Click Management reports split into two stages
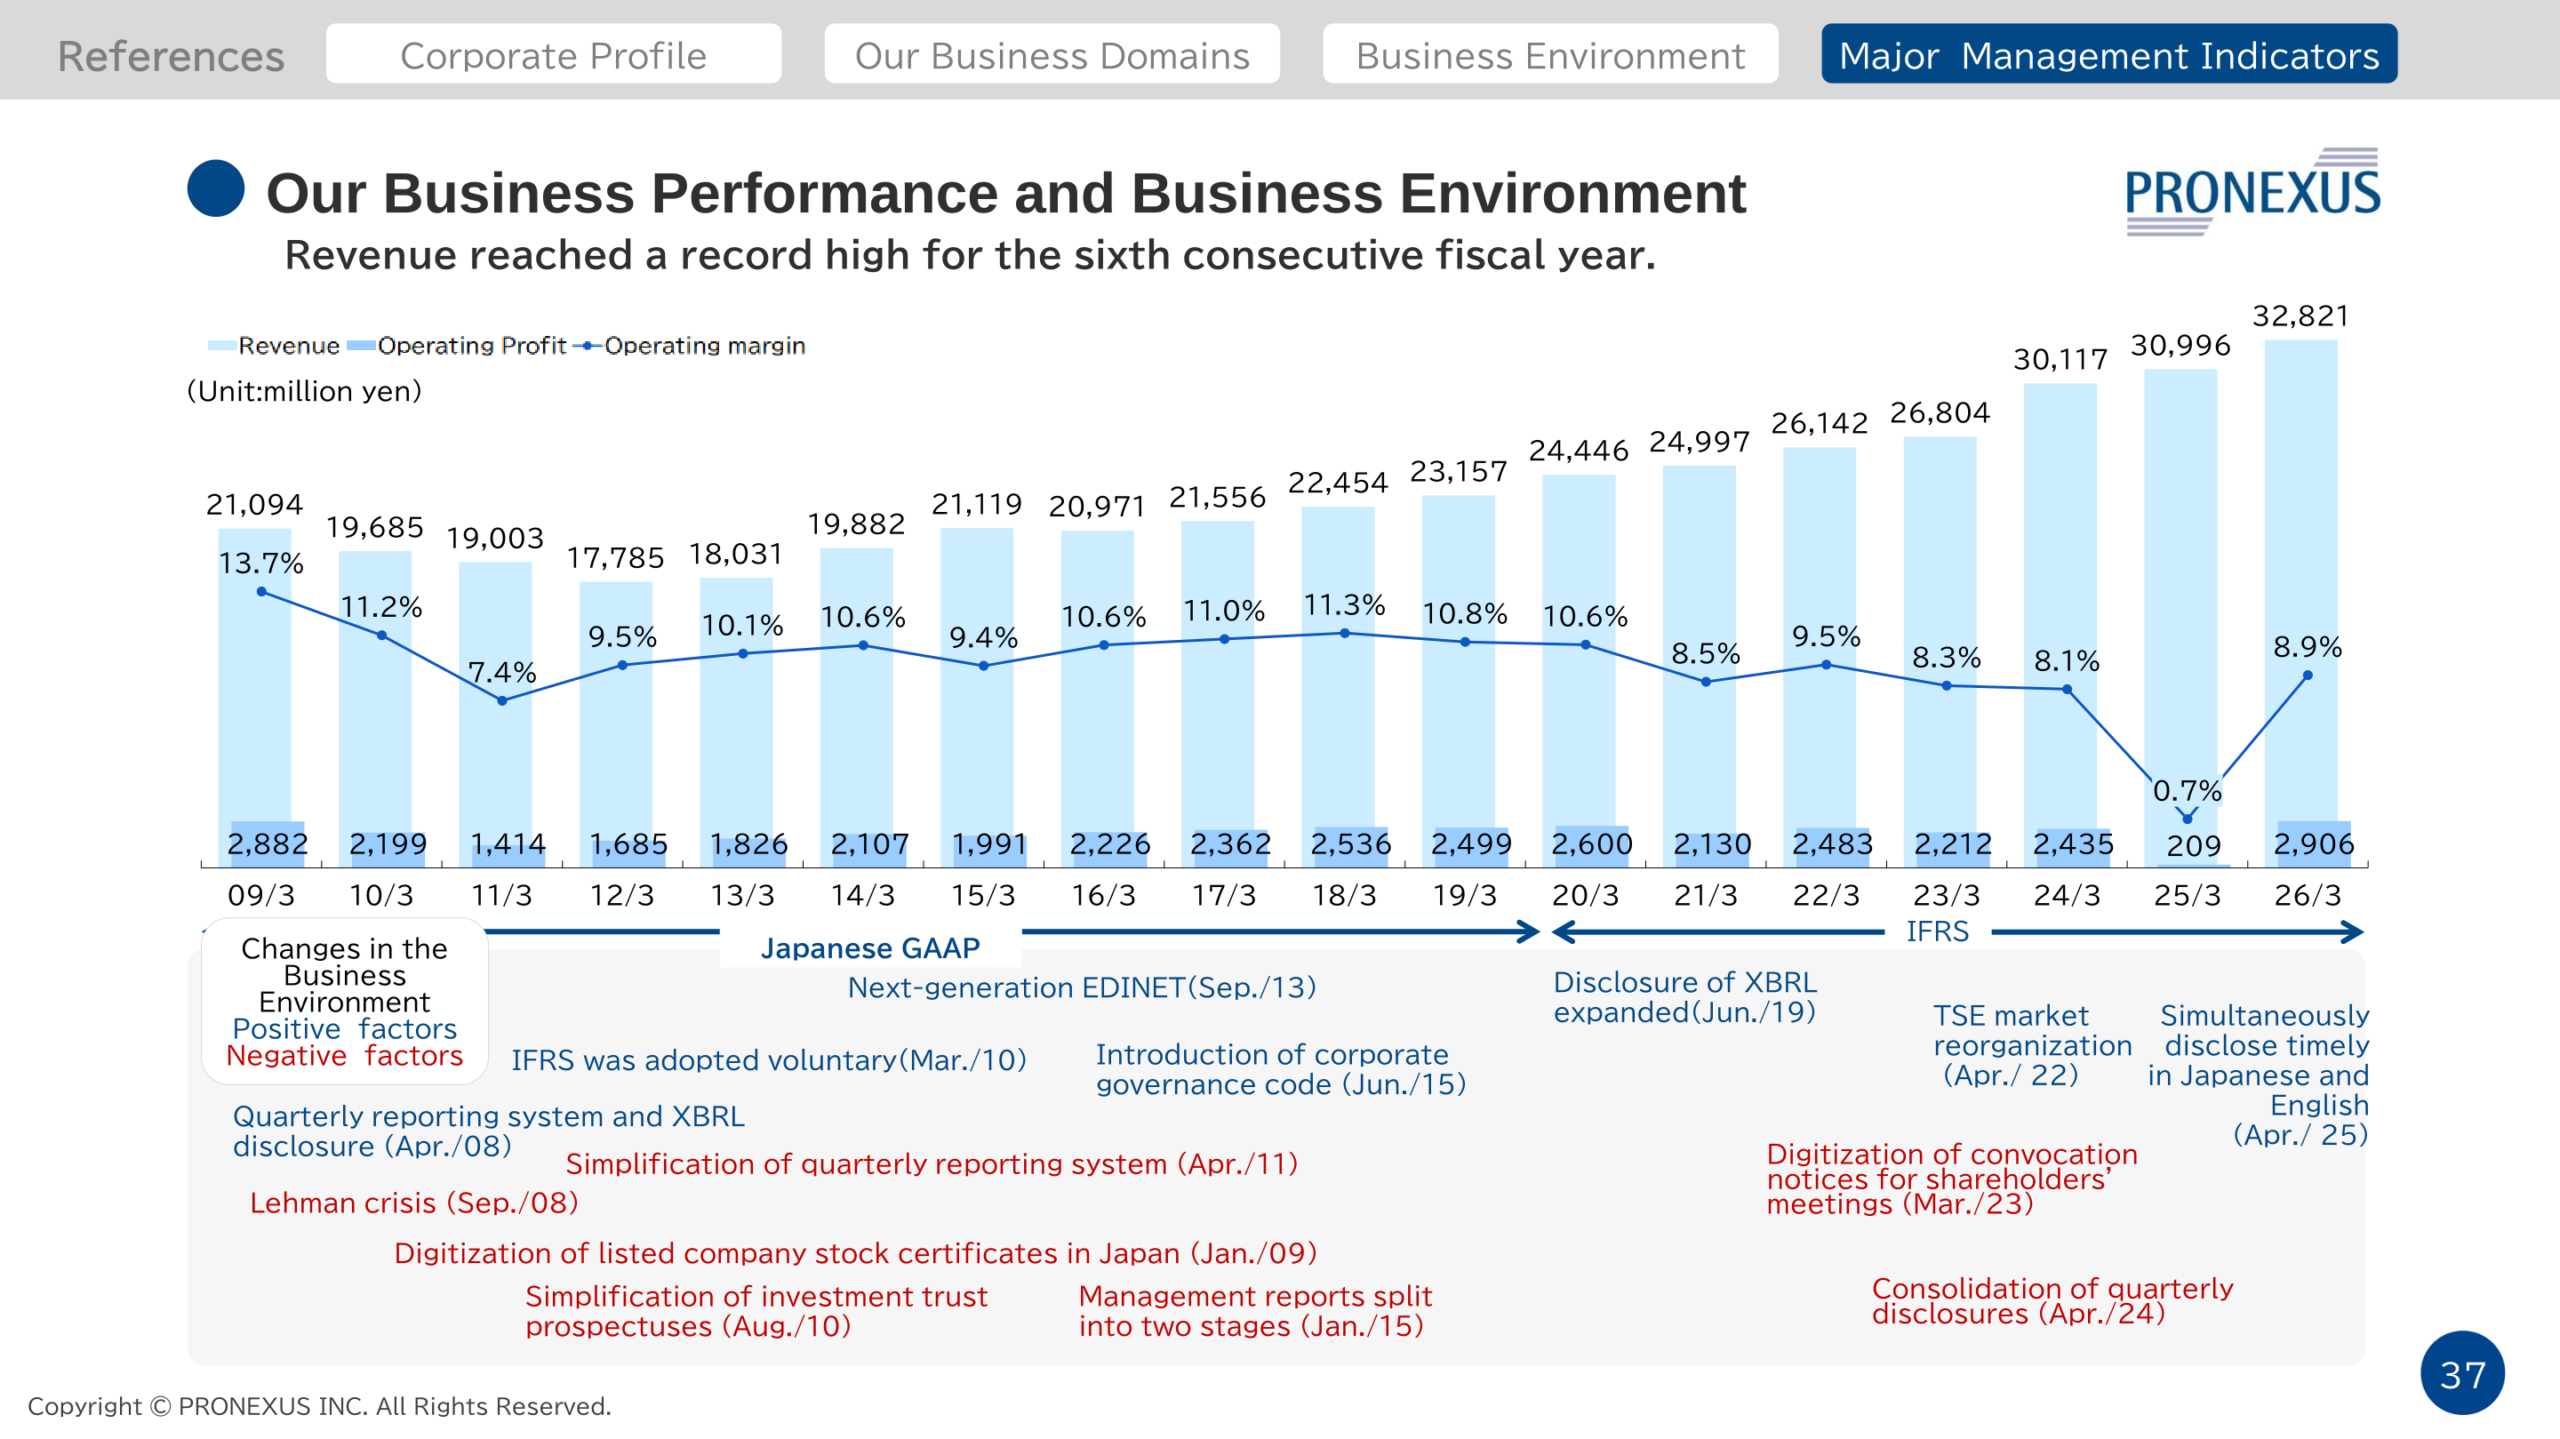The width and height of the screenshot is (2560, 1439). [x=1255, y=1311]
